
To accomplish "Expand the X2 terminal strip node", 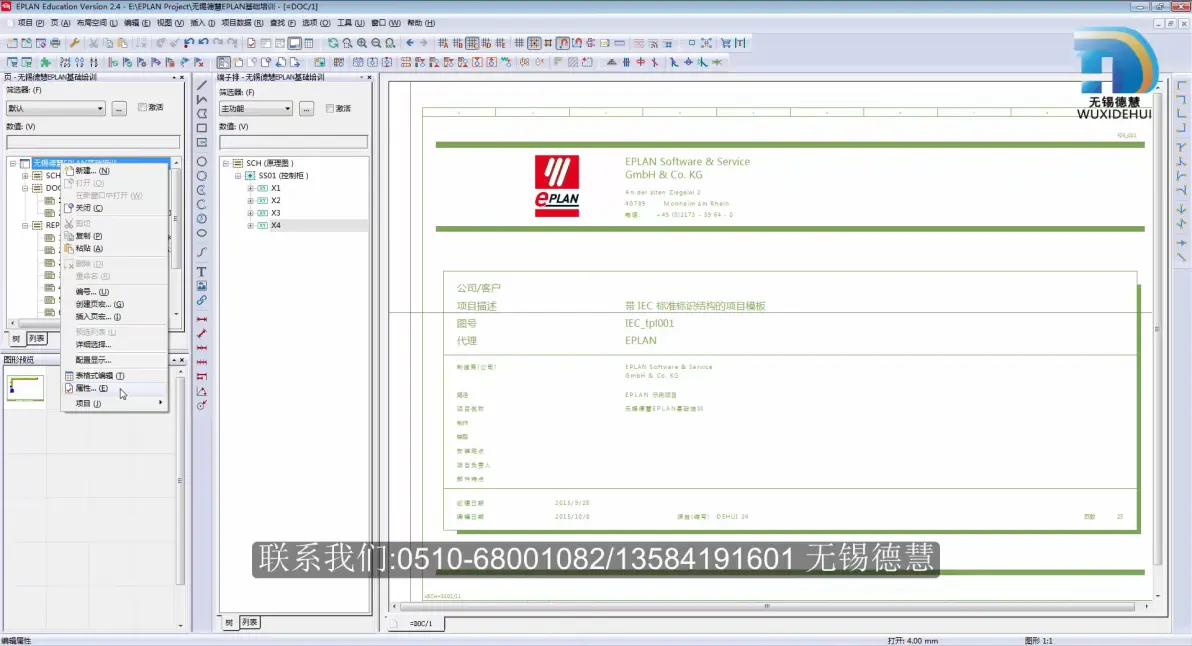I will 250,201.
